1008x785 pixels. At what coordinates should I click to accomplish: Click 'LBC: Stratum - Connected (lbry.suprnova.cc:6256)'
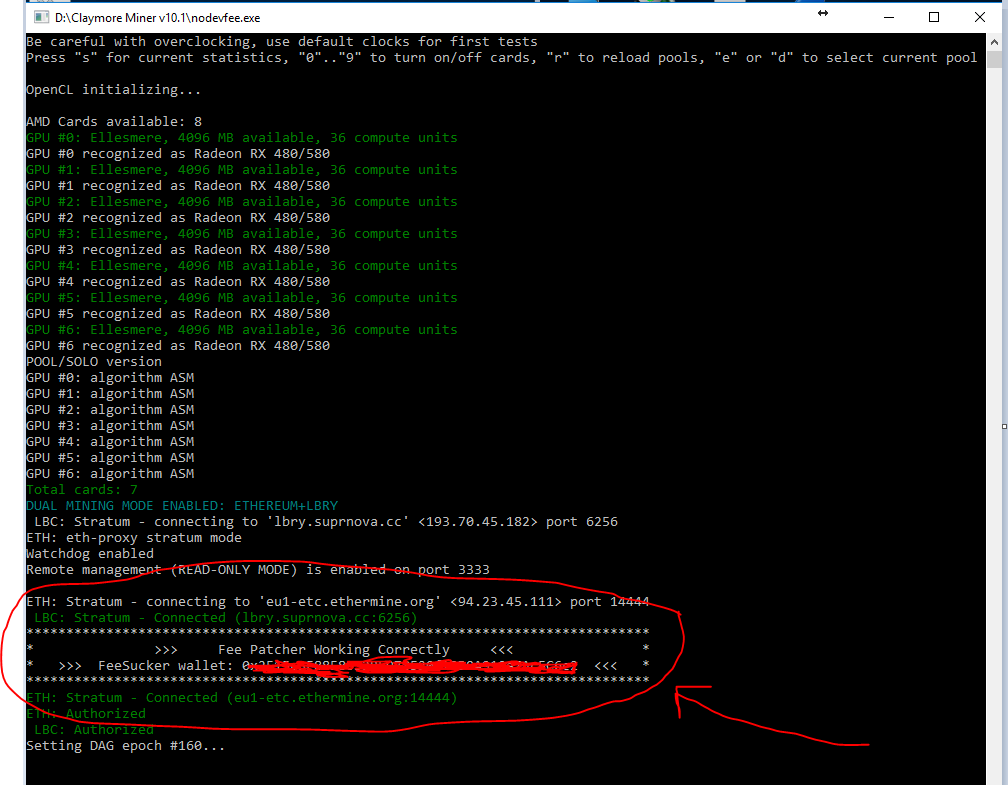226,618
